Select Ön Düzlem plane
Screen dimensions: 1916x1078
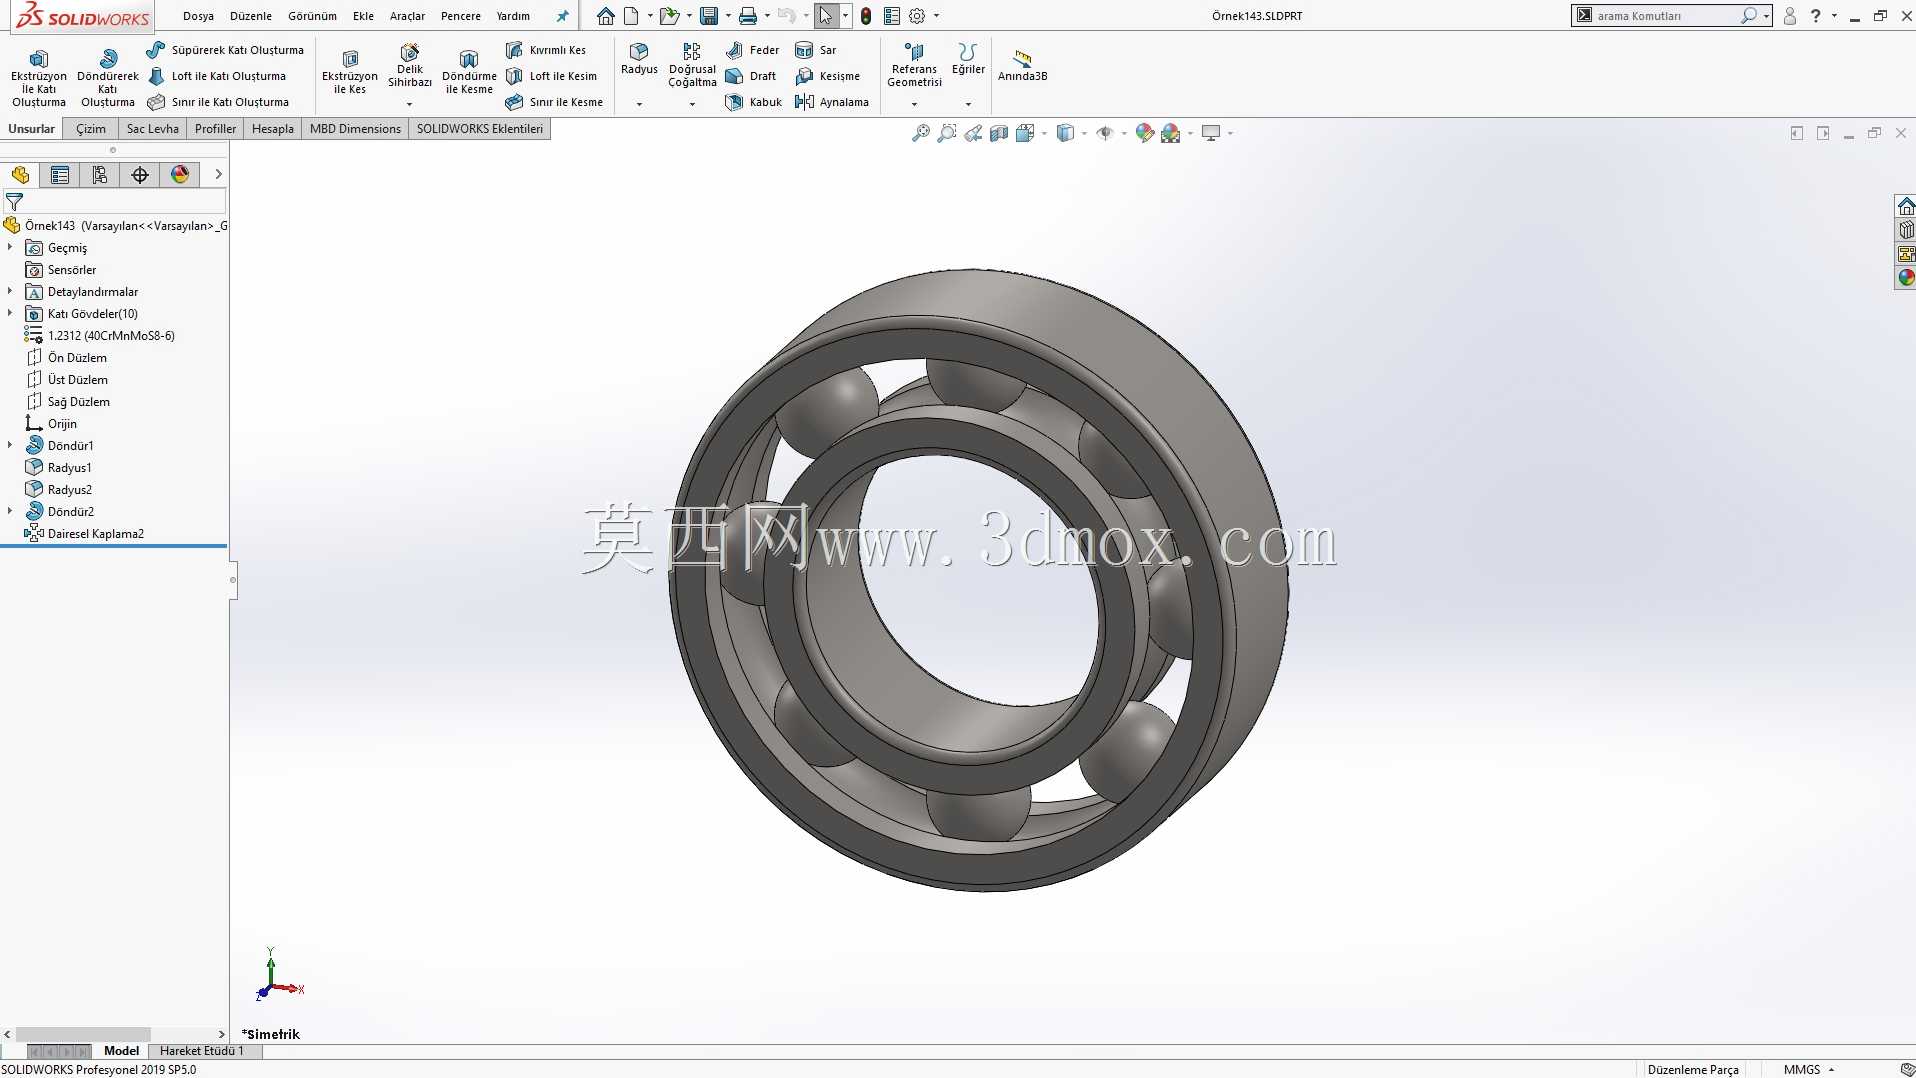pyautogui.click(x=66, y=357)
